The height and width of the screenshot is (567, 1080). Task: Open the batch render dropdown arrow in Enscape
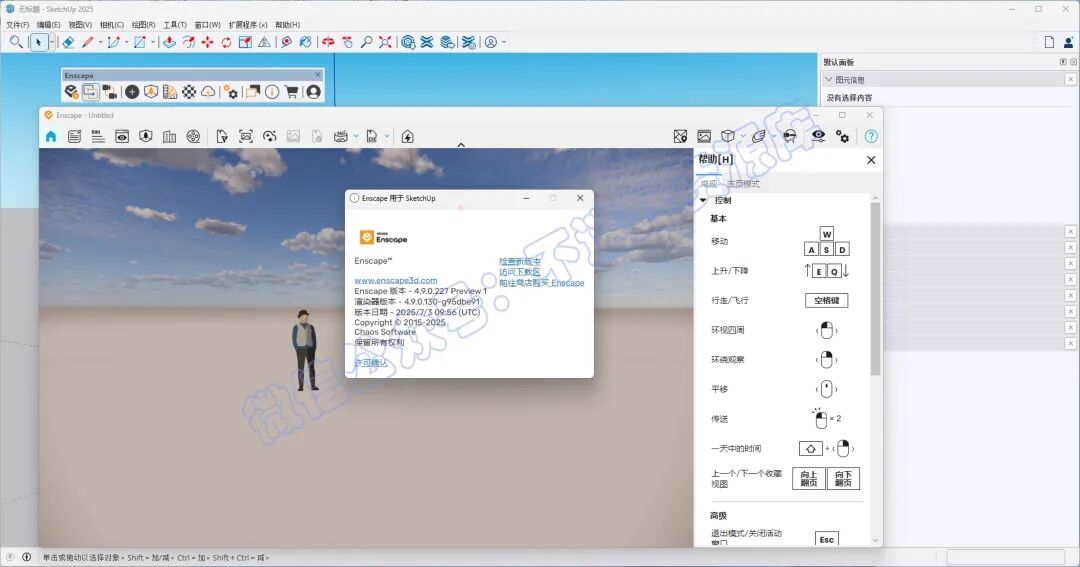(356, 136)
